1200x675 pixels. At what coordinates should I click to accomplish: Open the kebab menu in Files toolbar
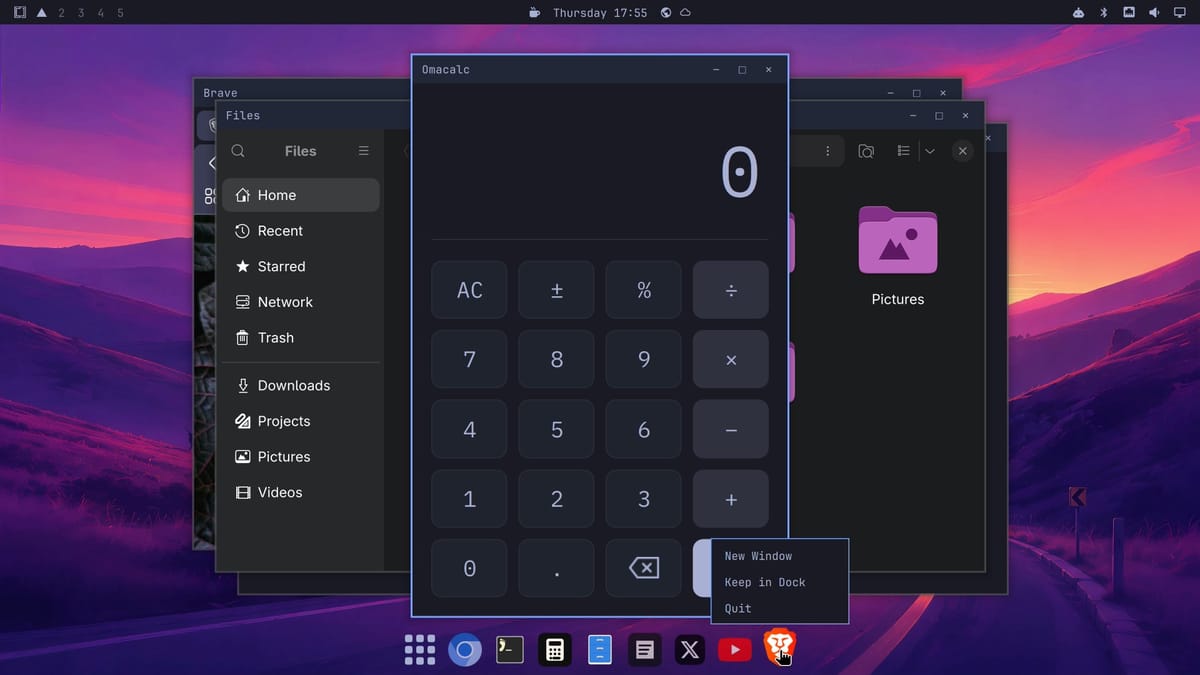(827, 151)
